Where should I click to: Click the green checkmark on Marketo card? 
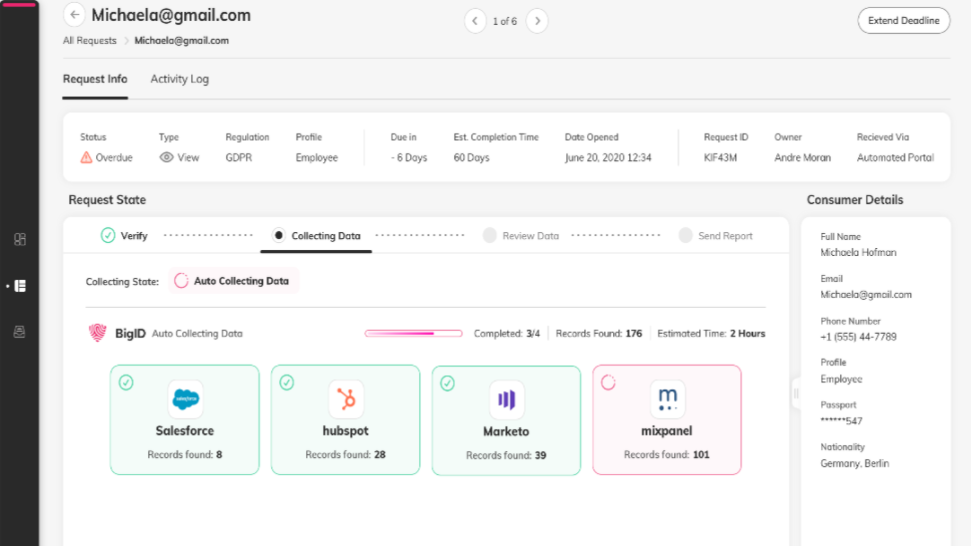tap(448, 383)
